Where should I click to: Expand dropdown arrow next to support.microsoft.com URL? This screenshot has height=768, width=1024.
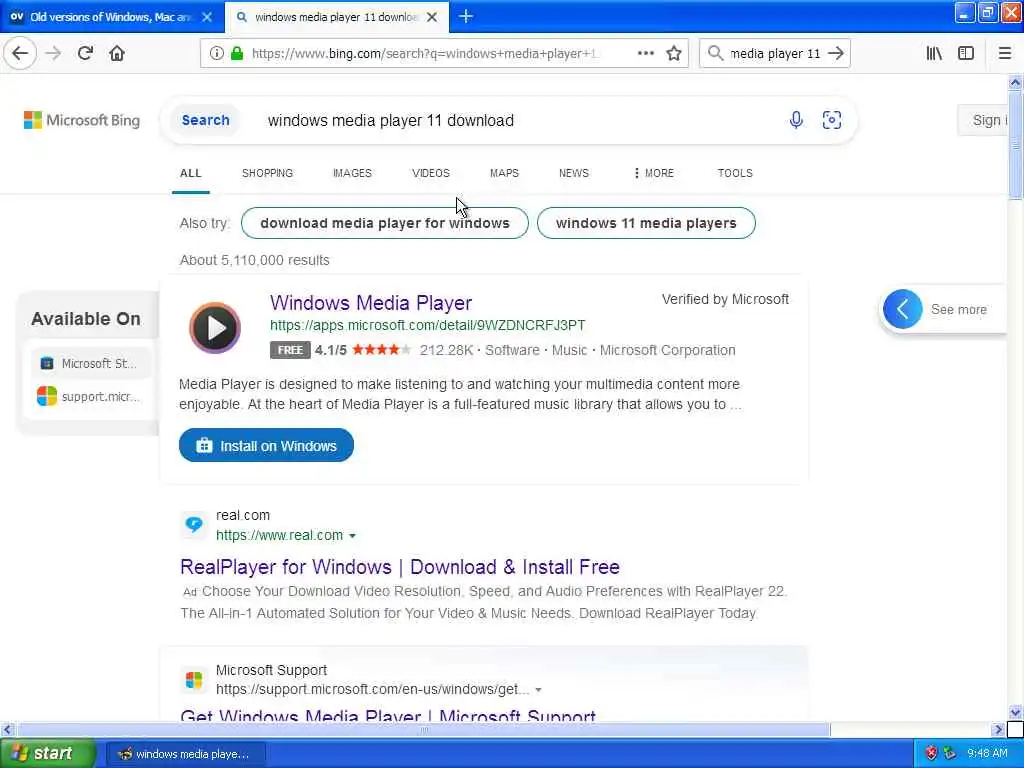[x=539, y=690]
